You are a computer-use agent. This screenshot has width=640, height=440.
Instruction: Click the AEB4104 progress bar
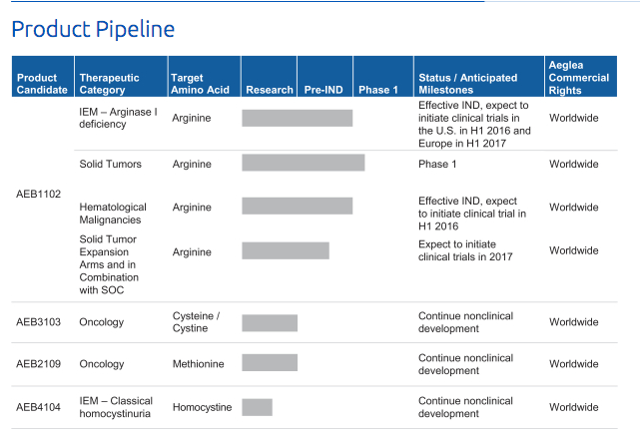(257, 407)
